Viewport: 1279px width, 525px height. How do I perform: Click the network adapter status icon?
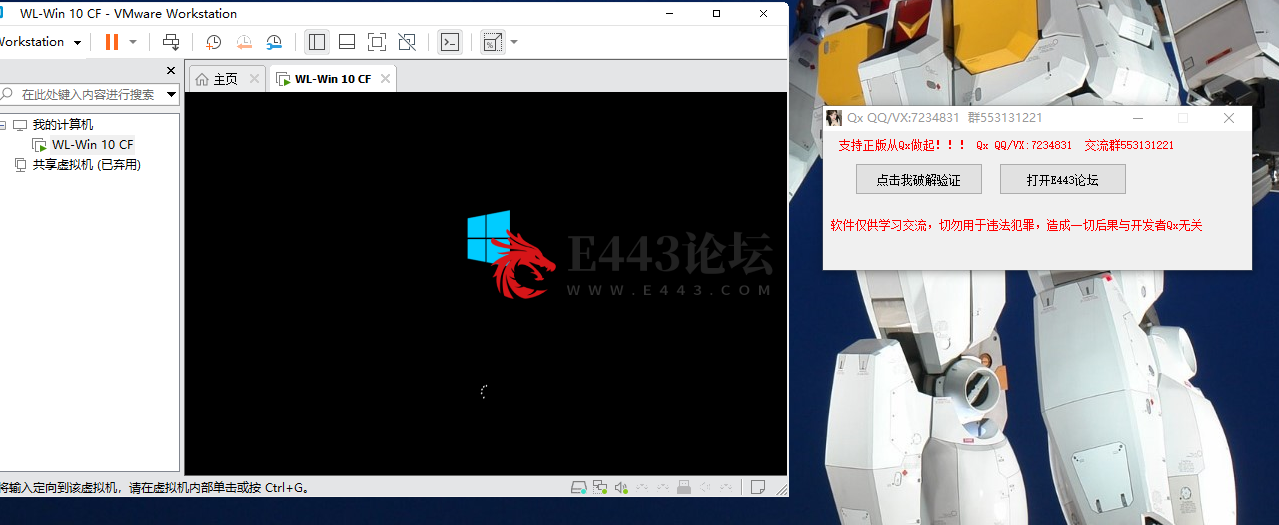(x=600, y=488)
